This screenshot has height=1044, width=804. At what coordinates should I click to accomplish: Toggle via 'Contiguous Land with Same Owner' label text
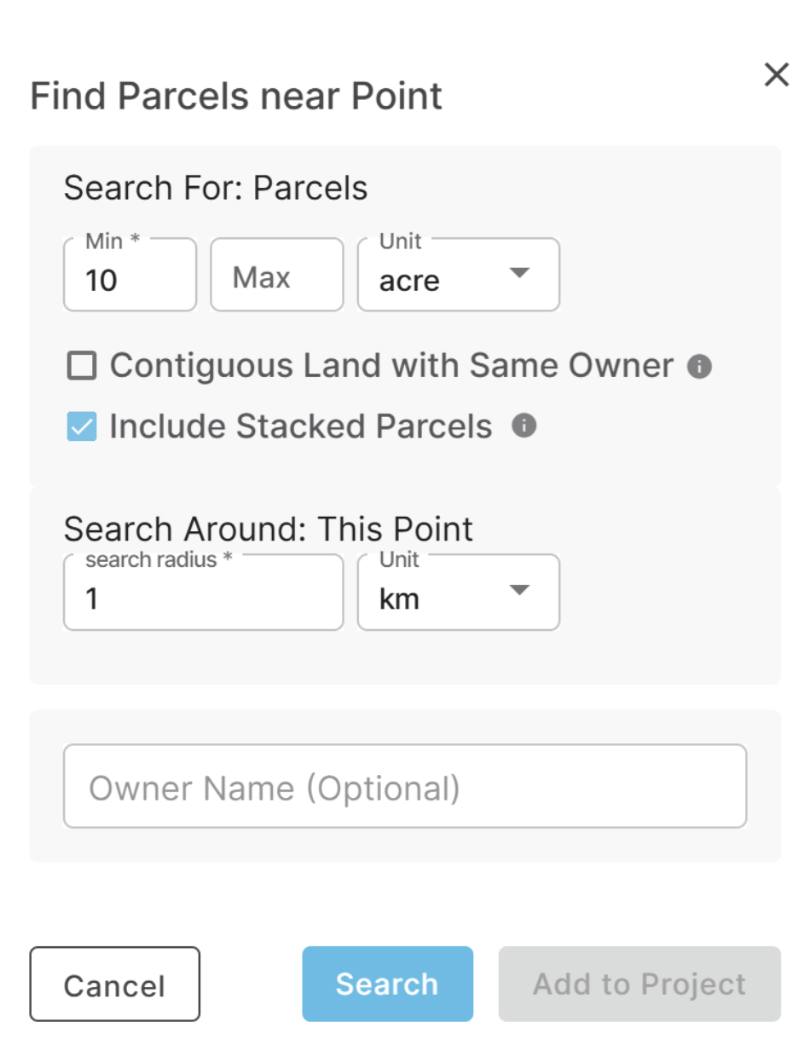pos(392,366)
